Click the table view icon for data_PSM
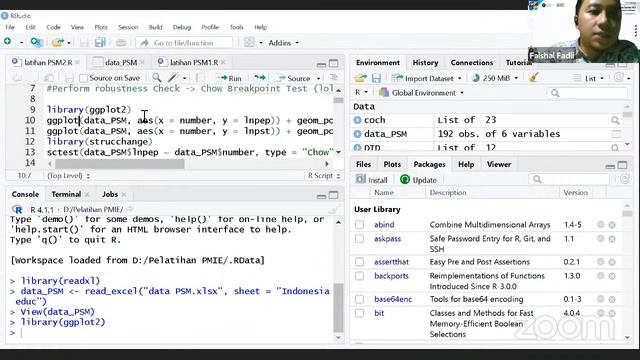Image resolution: width=640 pixels, height=360 pixels. click(616, 134)
